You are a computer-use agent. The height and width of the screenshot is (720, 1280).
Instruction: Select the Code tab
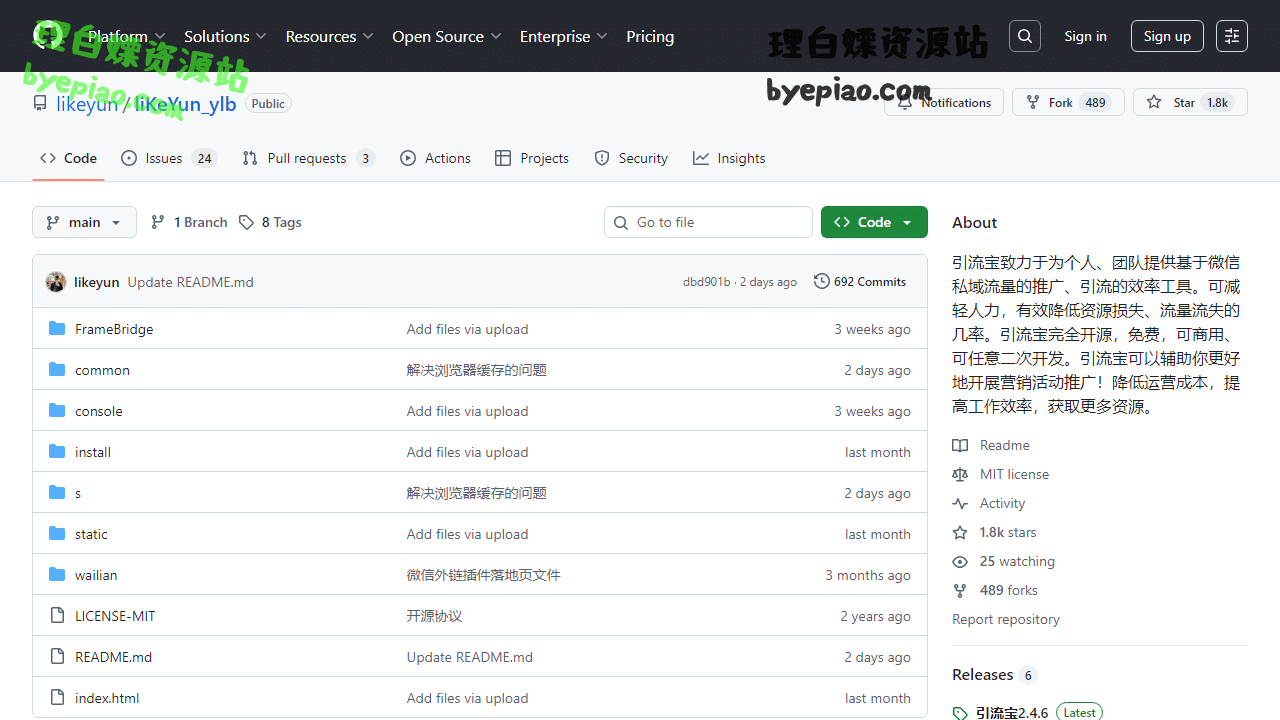pos(68,158)
